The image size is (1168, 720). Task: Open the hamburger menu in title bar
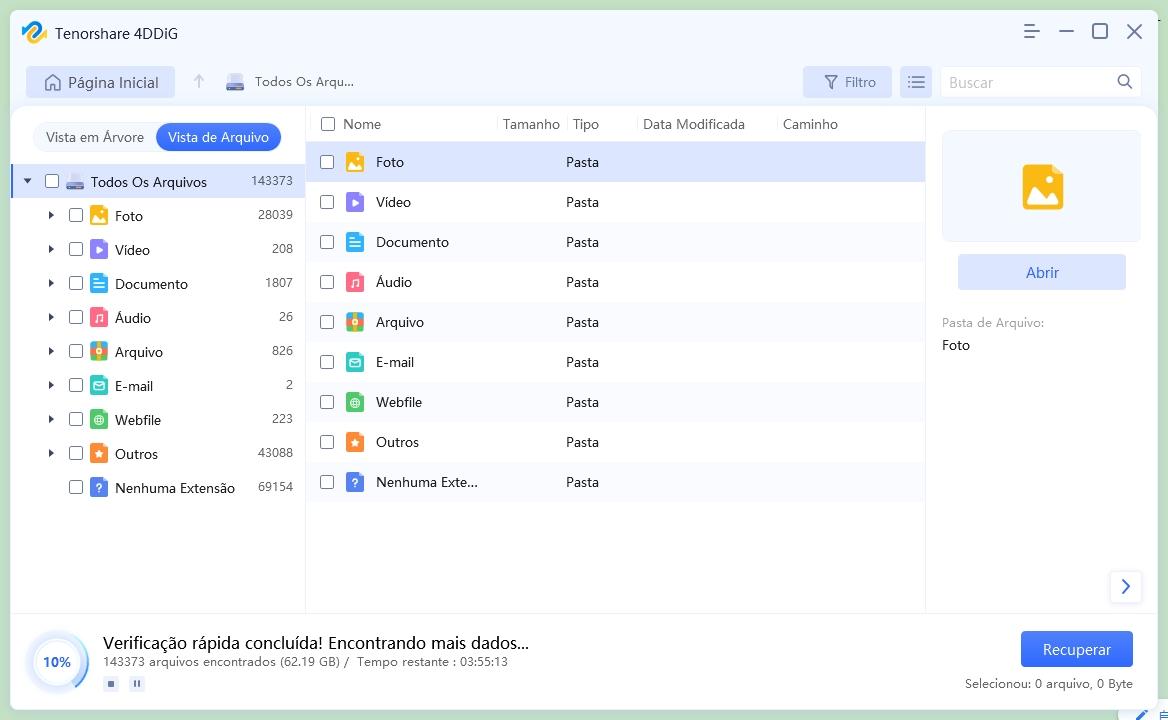[1031, 32]
